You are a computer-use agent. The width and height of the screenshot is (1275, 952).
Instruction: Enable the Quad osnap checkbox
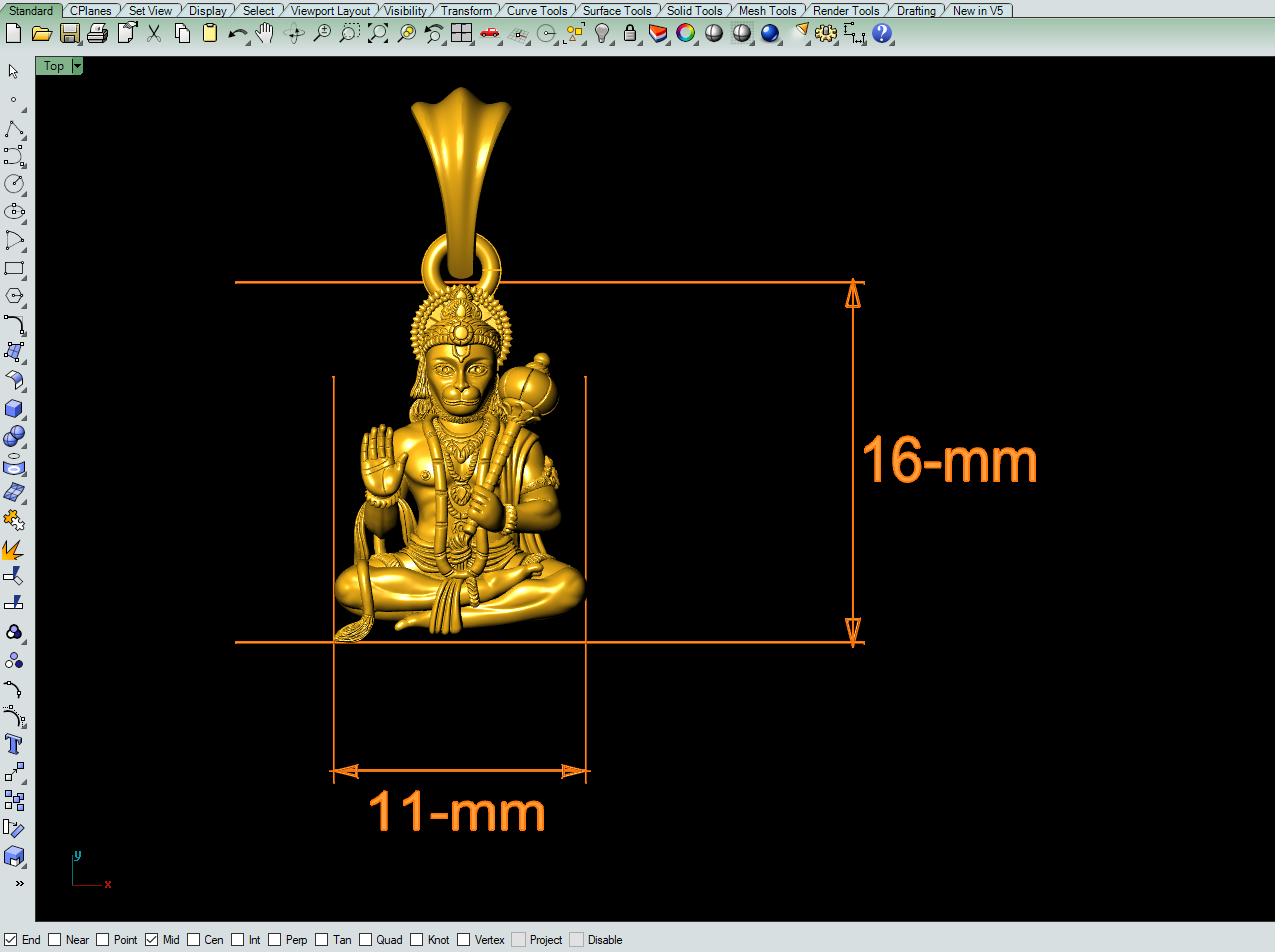[366, 940]
